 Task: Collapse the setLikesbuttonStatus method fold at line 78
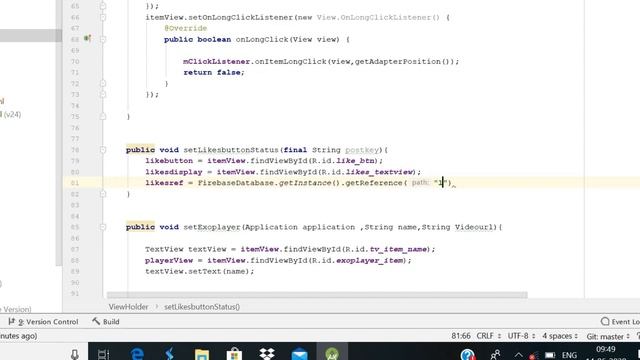tap(103, 150)
